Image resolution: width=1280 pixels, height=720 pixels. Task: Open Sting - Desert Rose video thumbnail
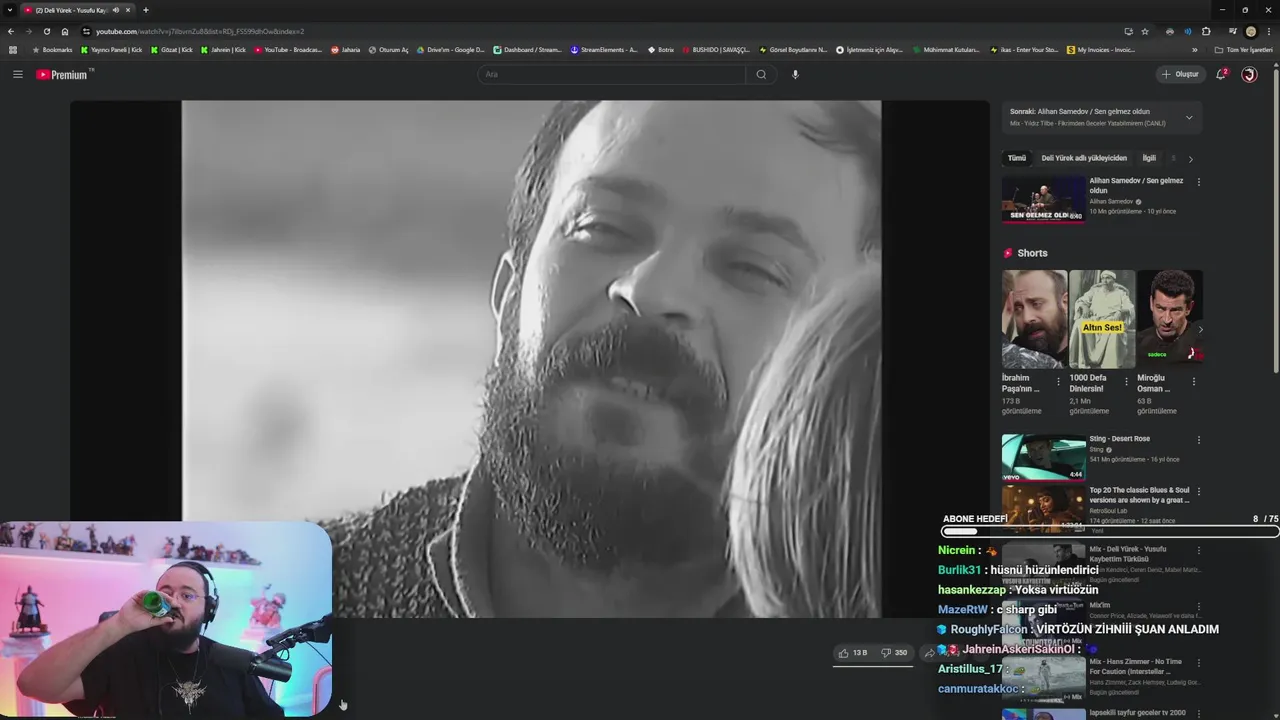[1043, 457]
